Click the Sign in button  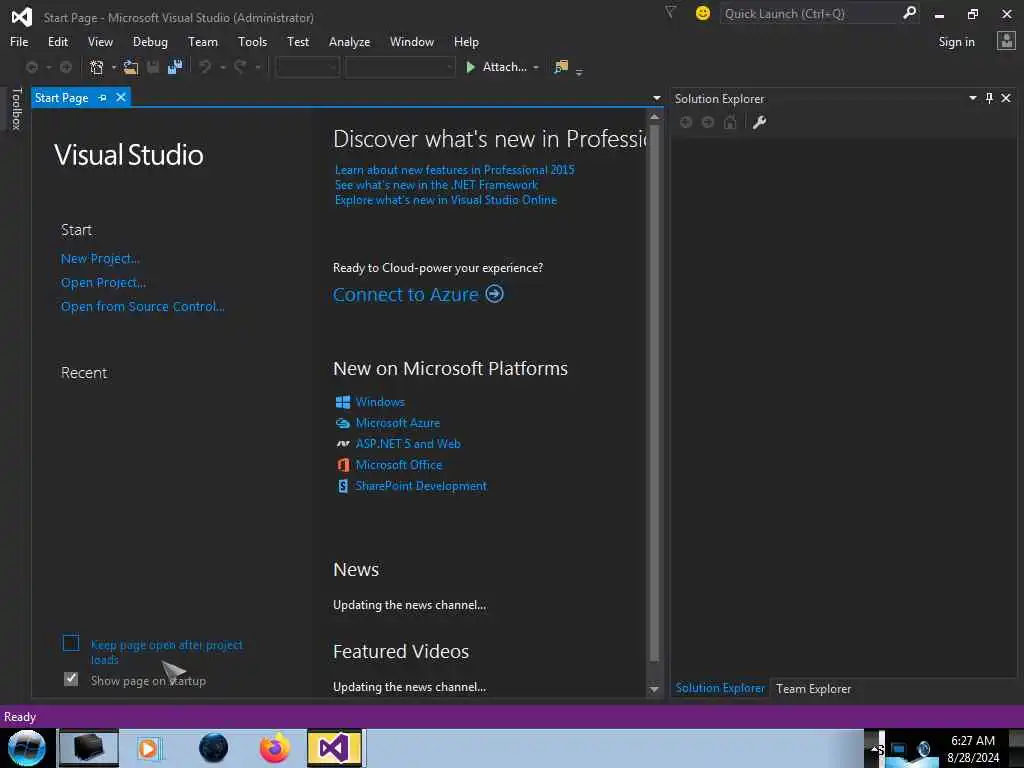[x=956, y=42]
